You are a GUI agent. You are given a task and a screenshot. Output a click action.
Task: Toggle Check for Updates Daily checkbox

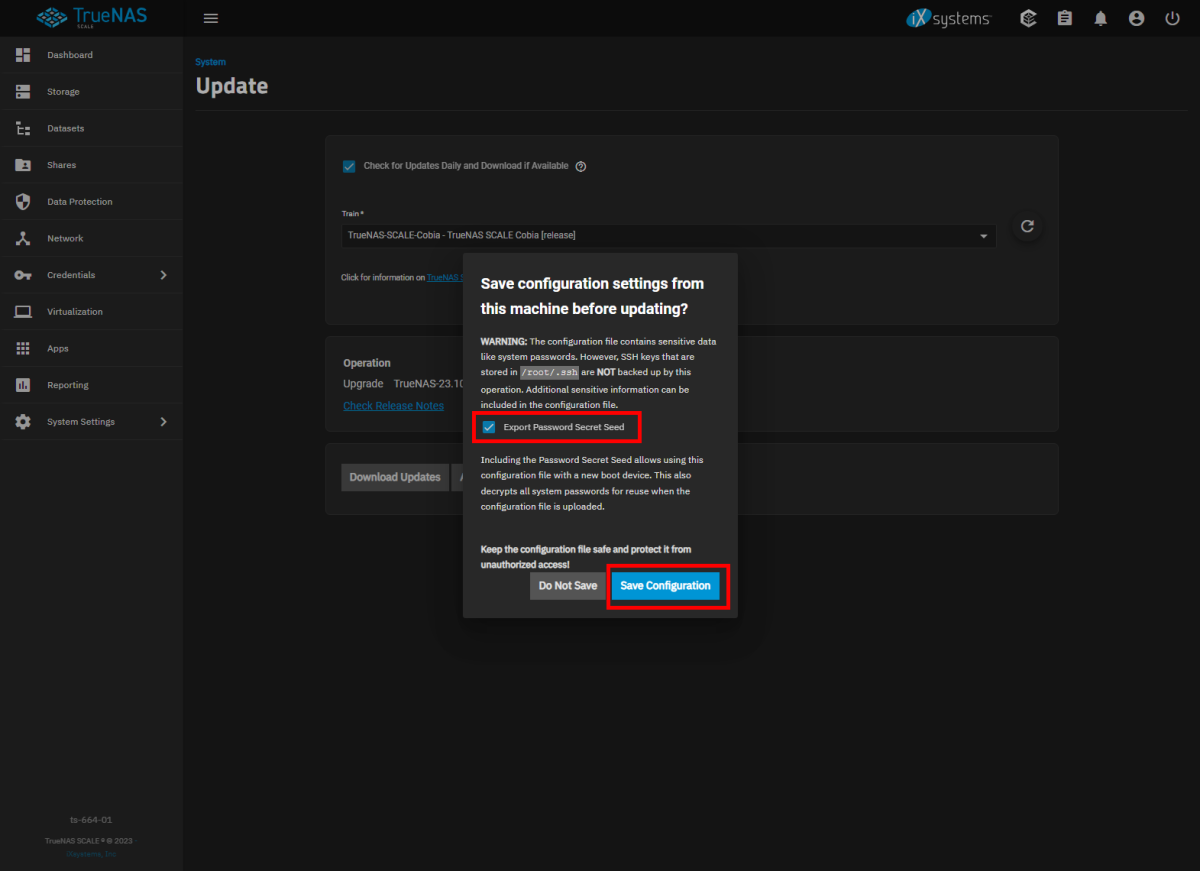coord(349,166)
